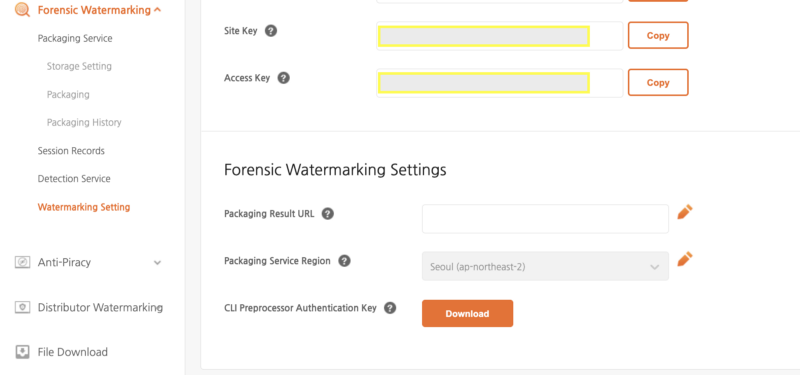Copy the Site Key value

click(x=658, y=35)
